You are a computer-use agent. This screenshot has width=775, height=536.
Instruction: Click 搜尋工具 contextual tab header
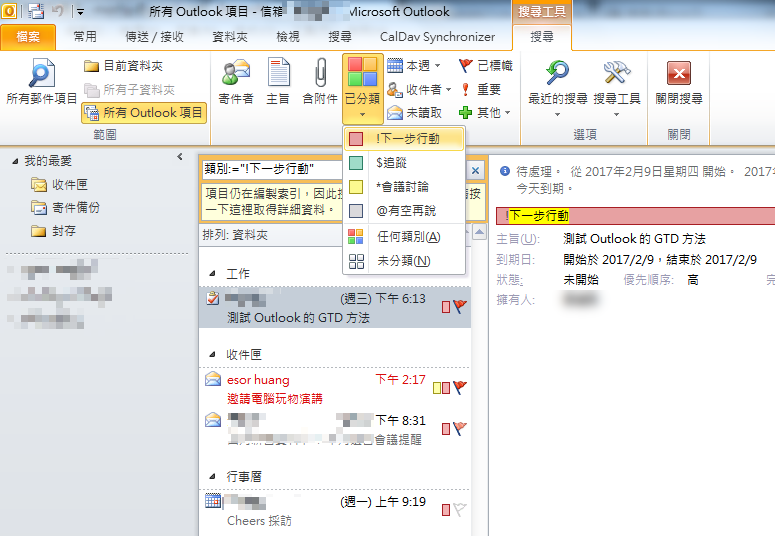point(542,11)
